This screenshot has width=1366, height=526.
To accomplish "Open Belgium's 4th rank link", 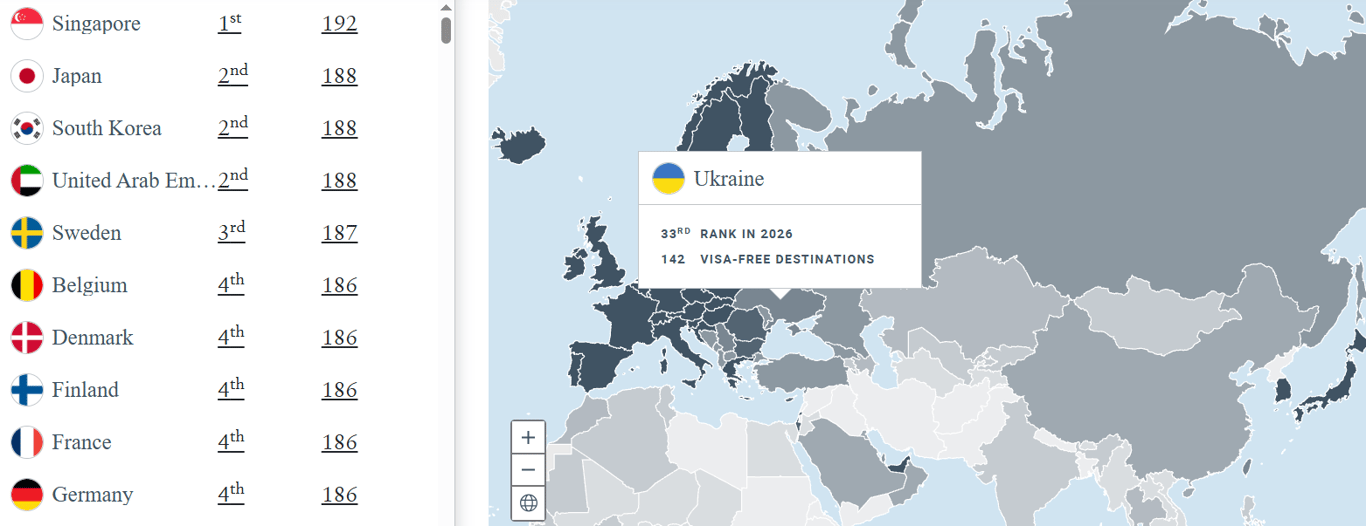I will pos(231,284).
